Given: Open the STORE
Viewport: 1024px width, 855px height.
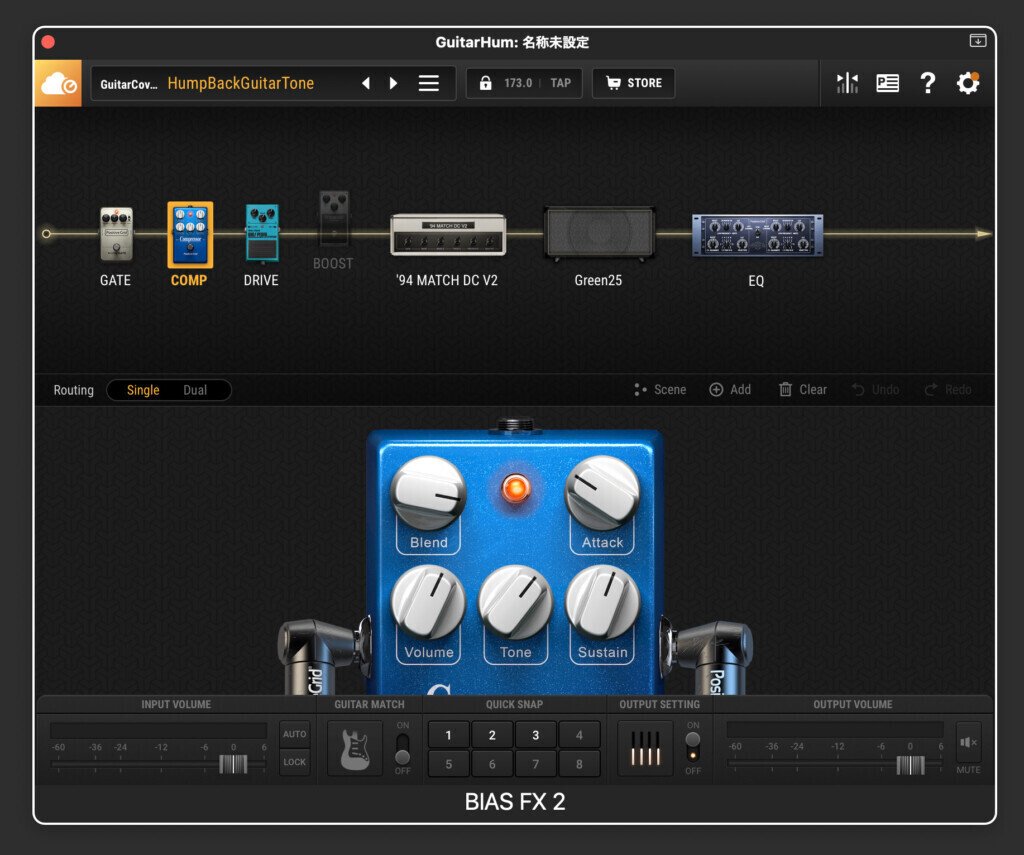Looking at the screenshot, I should (x=633, y=83).
